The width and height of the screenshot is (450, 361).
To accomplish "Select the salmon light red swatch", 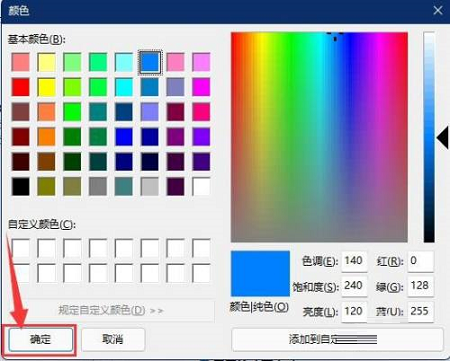I will point(21,62).
